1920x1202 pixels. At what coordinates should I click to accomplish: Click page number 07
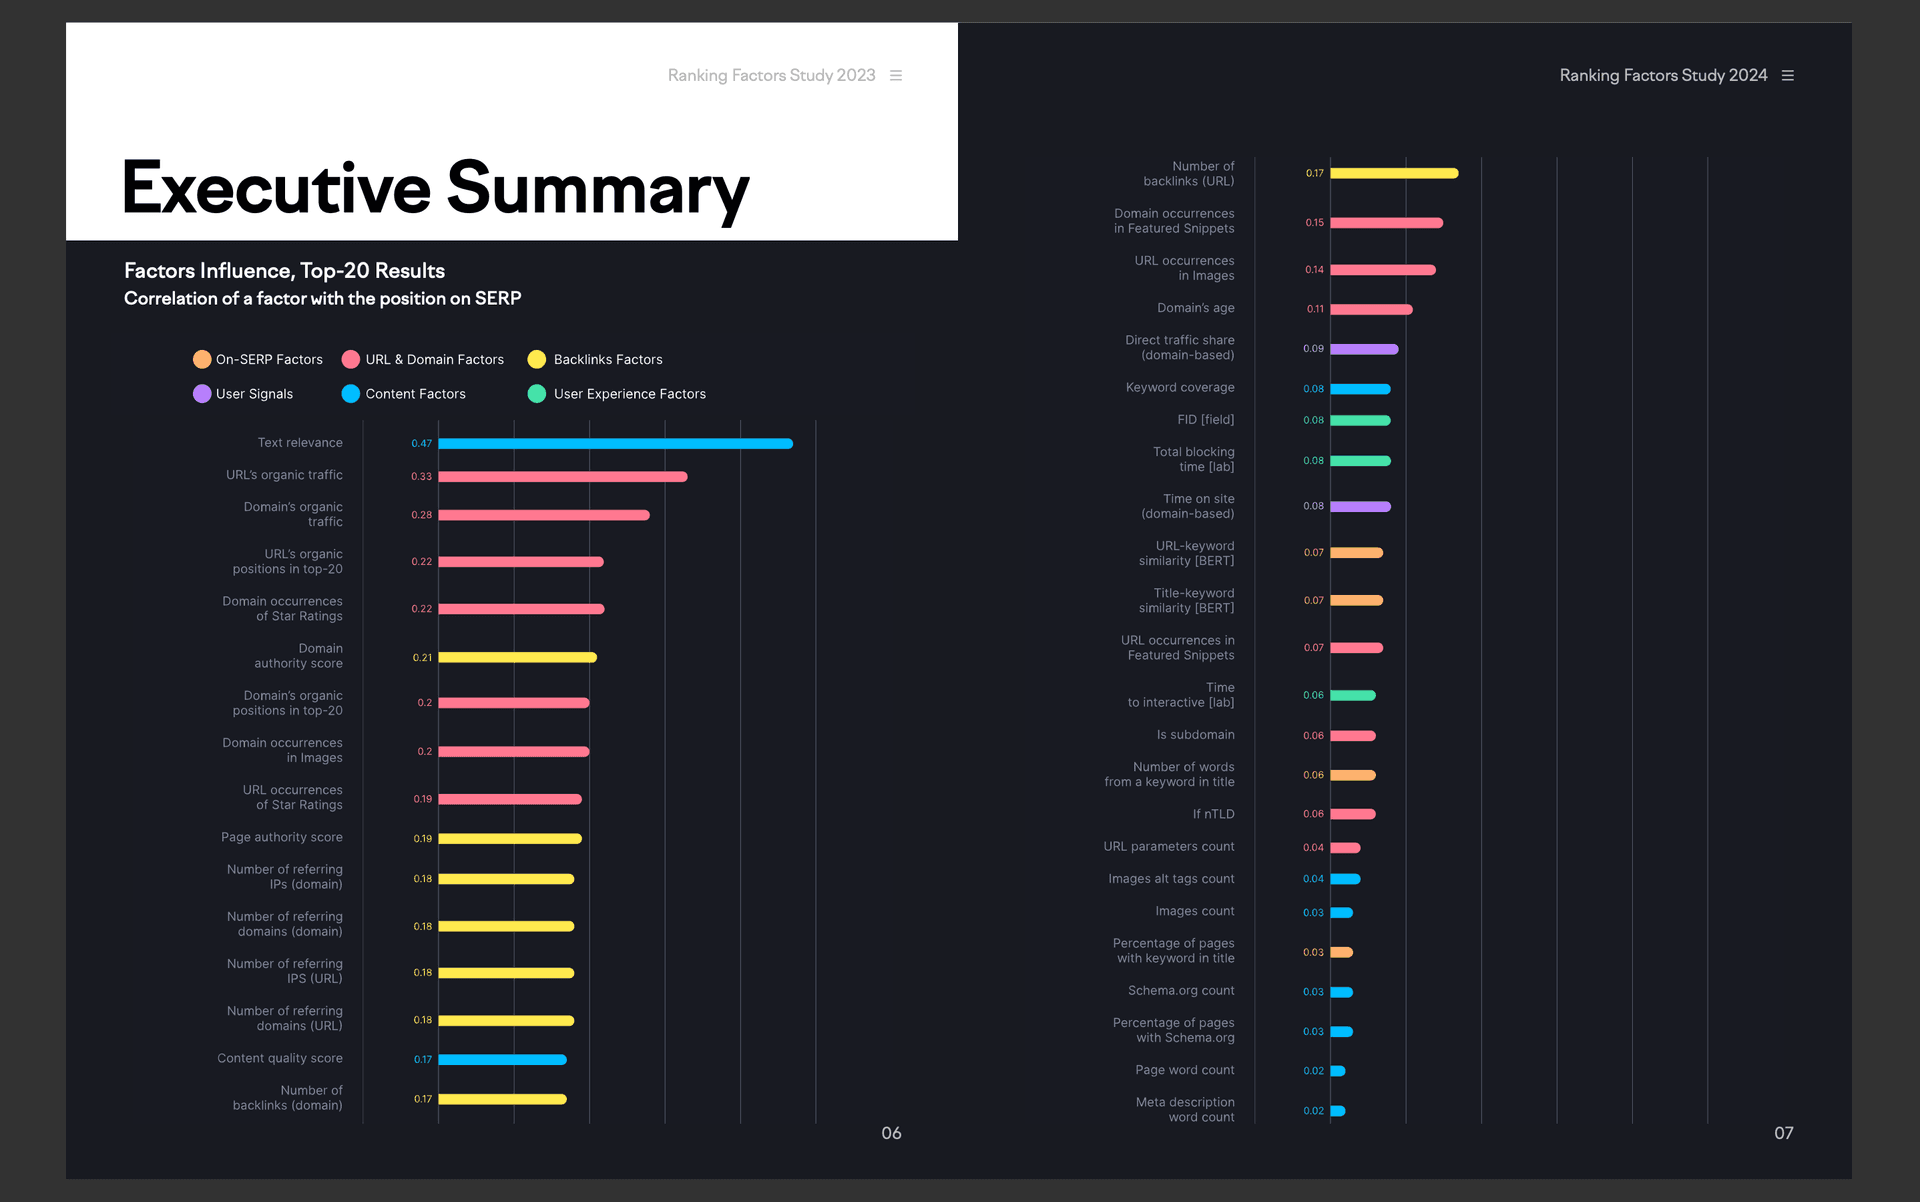[1784, 1133]
